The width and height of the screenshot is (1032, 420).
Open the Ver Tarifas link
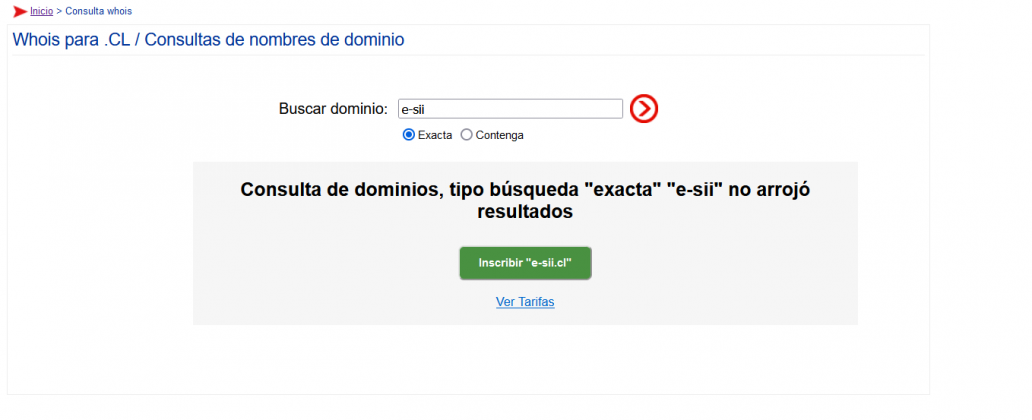525,302
